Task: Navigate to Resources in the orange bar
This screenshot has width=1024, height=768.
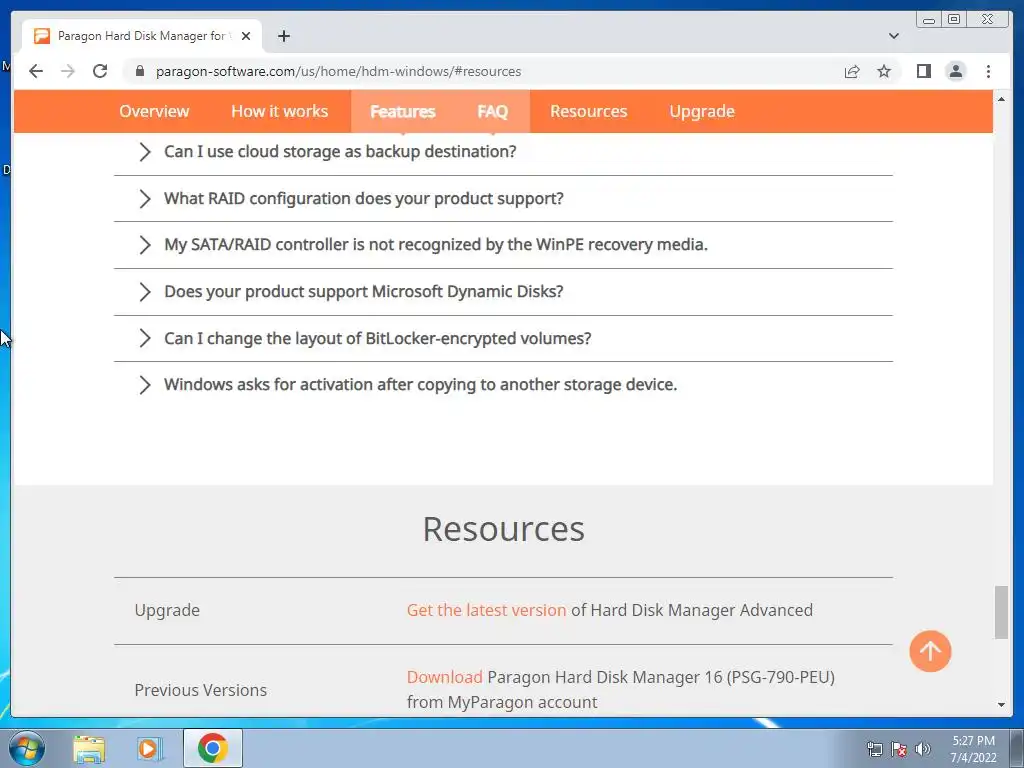Action: (588, 111)
